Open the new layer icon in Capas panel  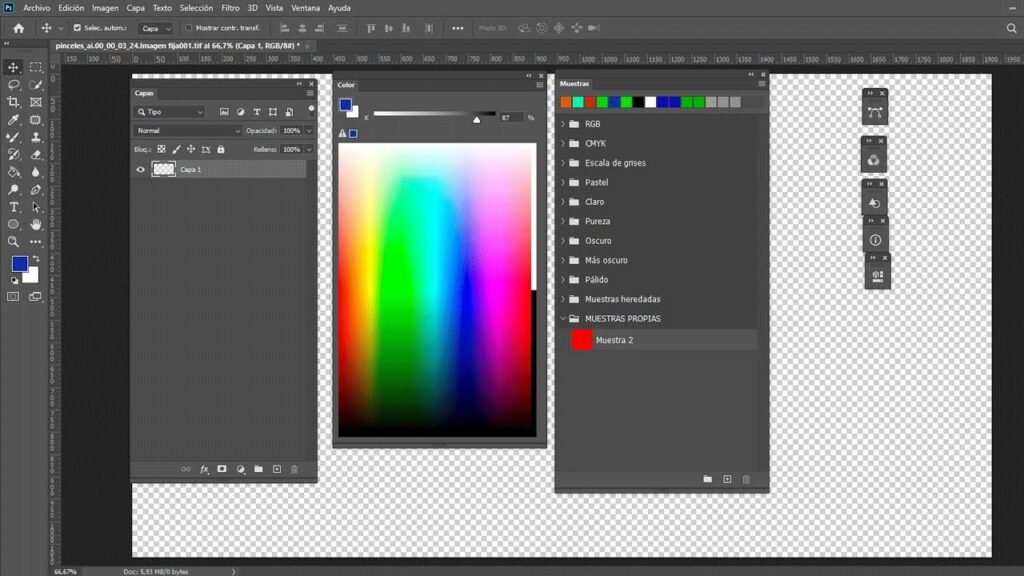pyautogui.click(x=277, y=469)
